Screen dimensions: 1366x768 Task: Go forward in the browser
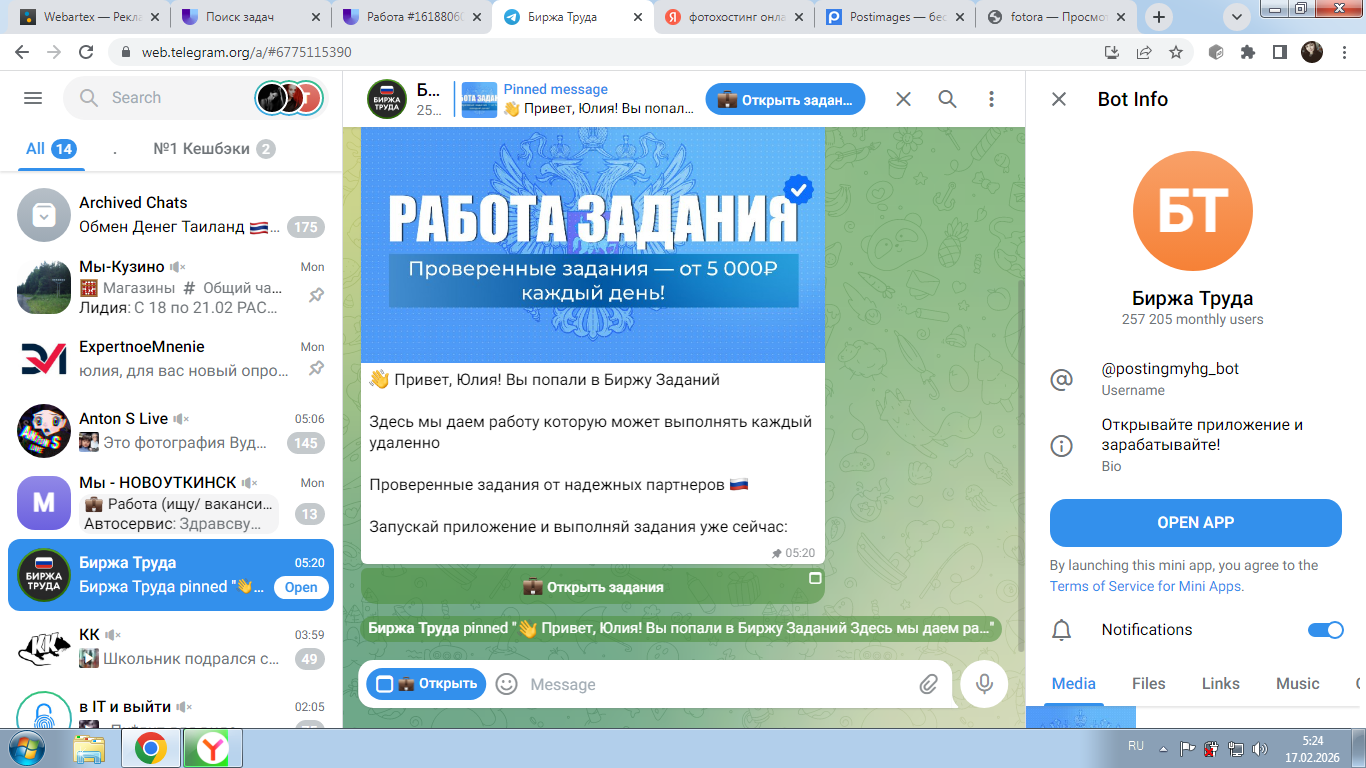[54, 52]
